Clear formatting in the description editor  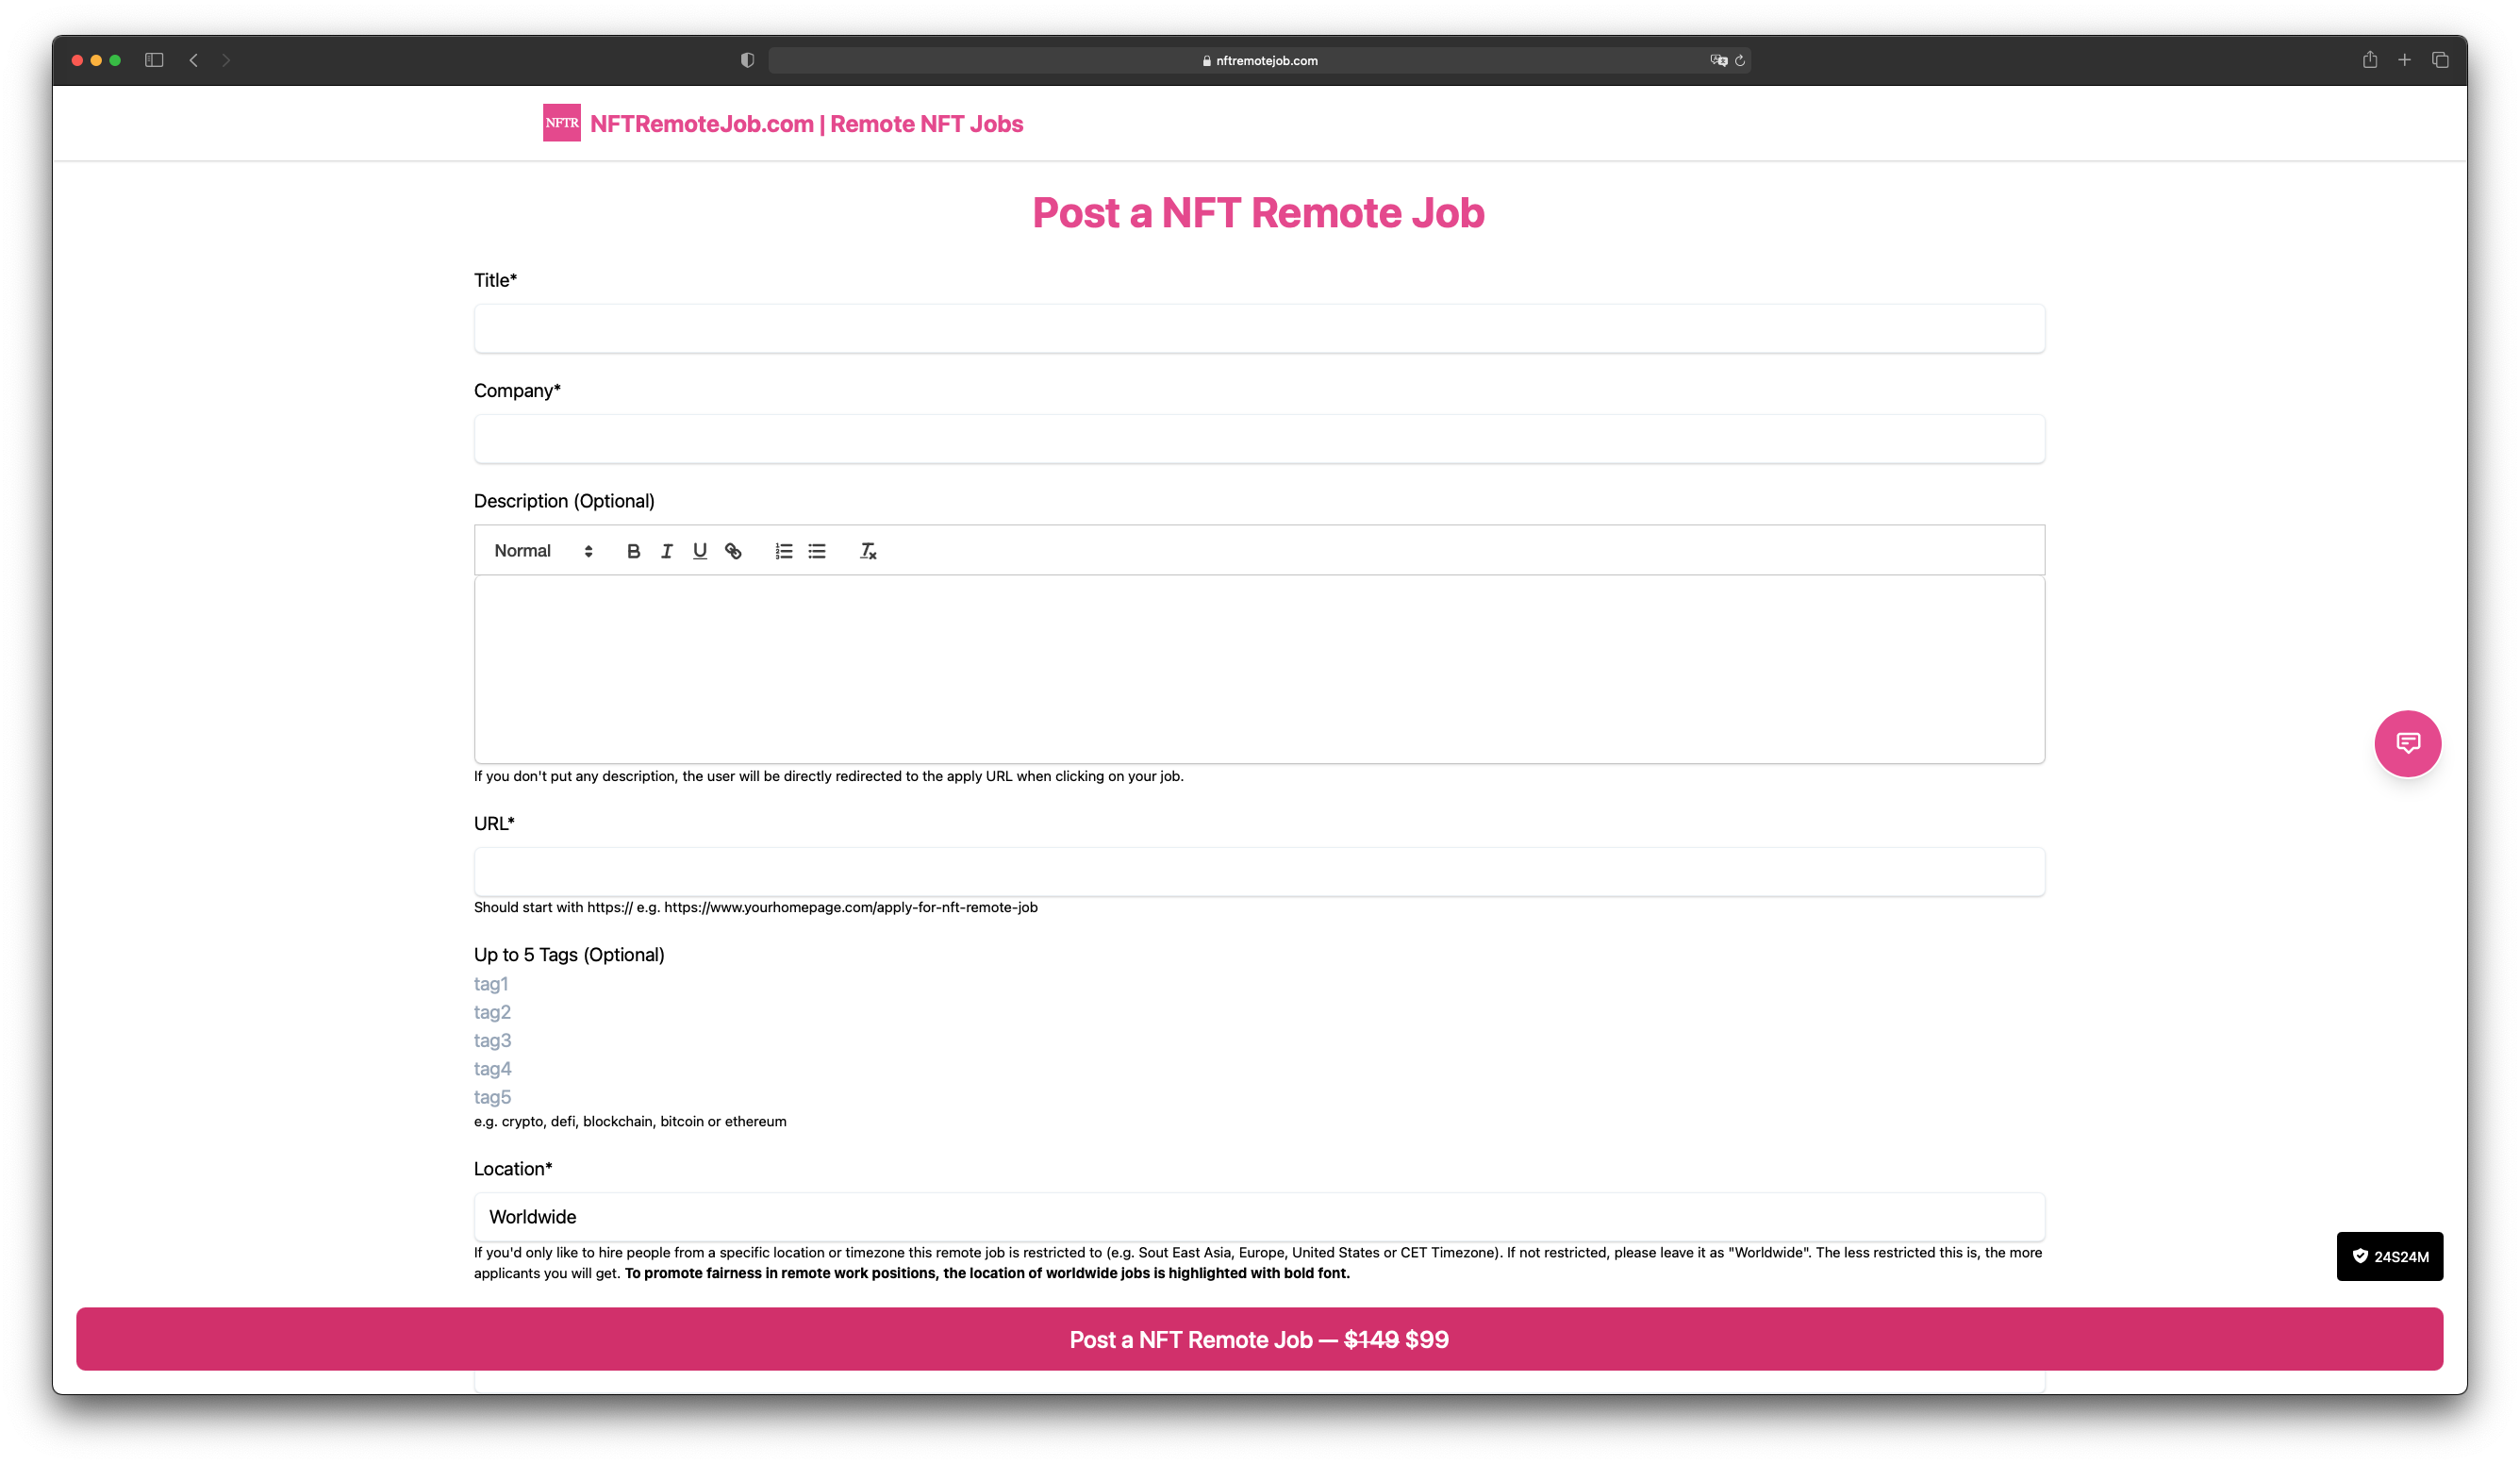click(x=868, y=551)
